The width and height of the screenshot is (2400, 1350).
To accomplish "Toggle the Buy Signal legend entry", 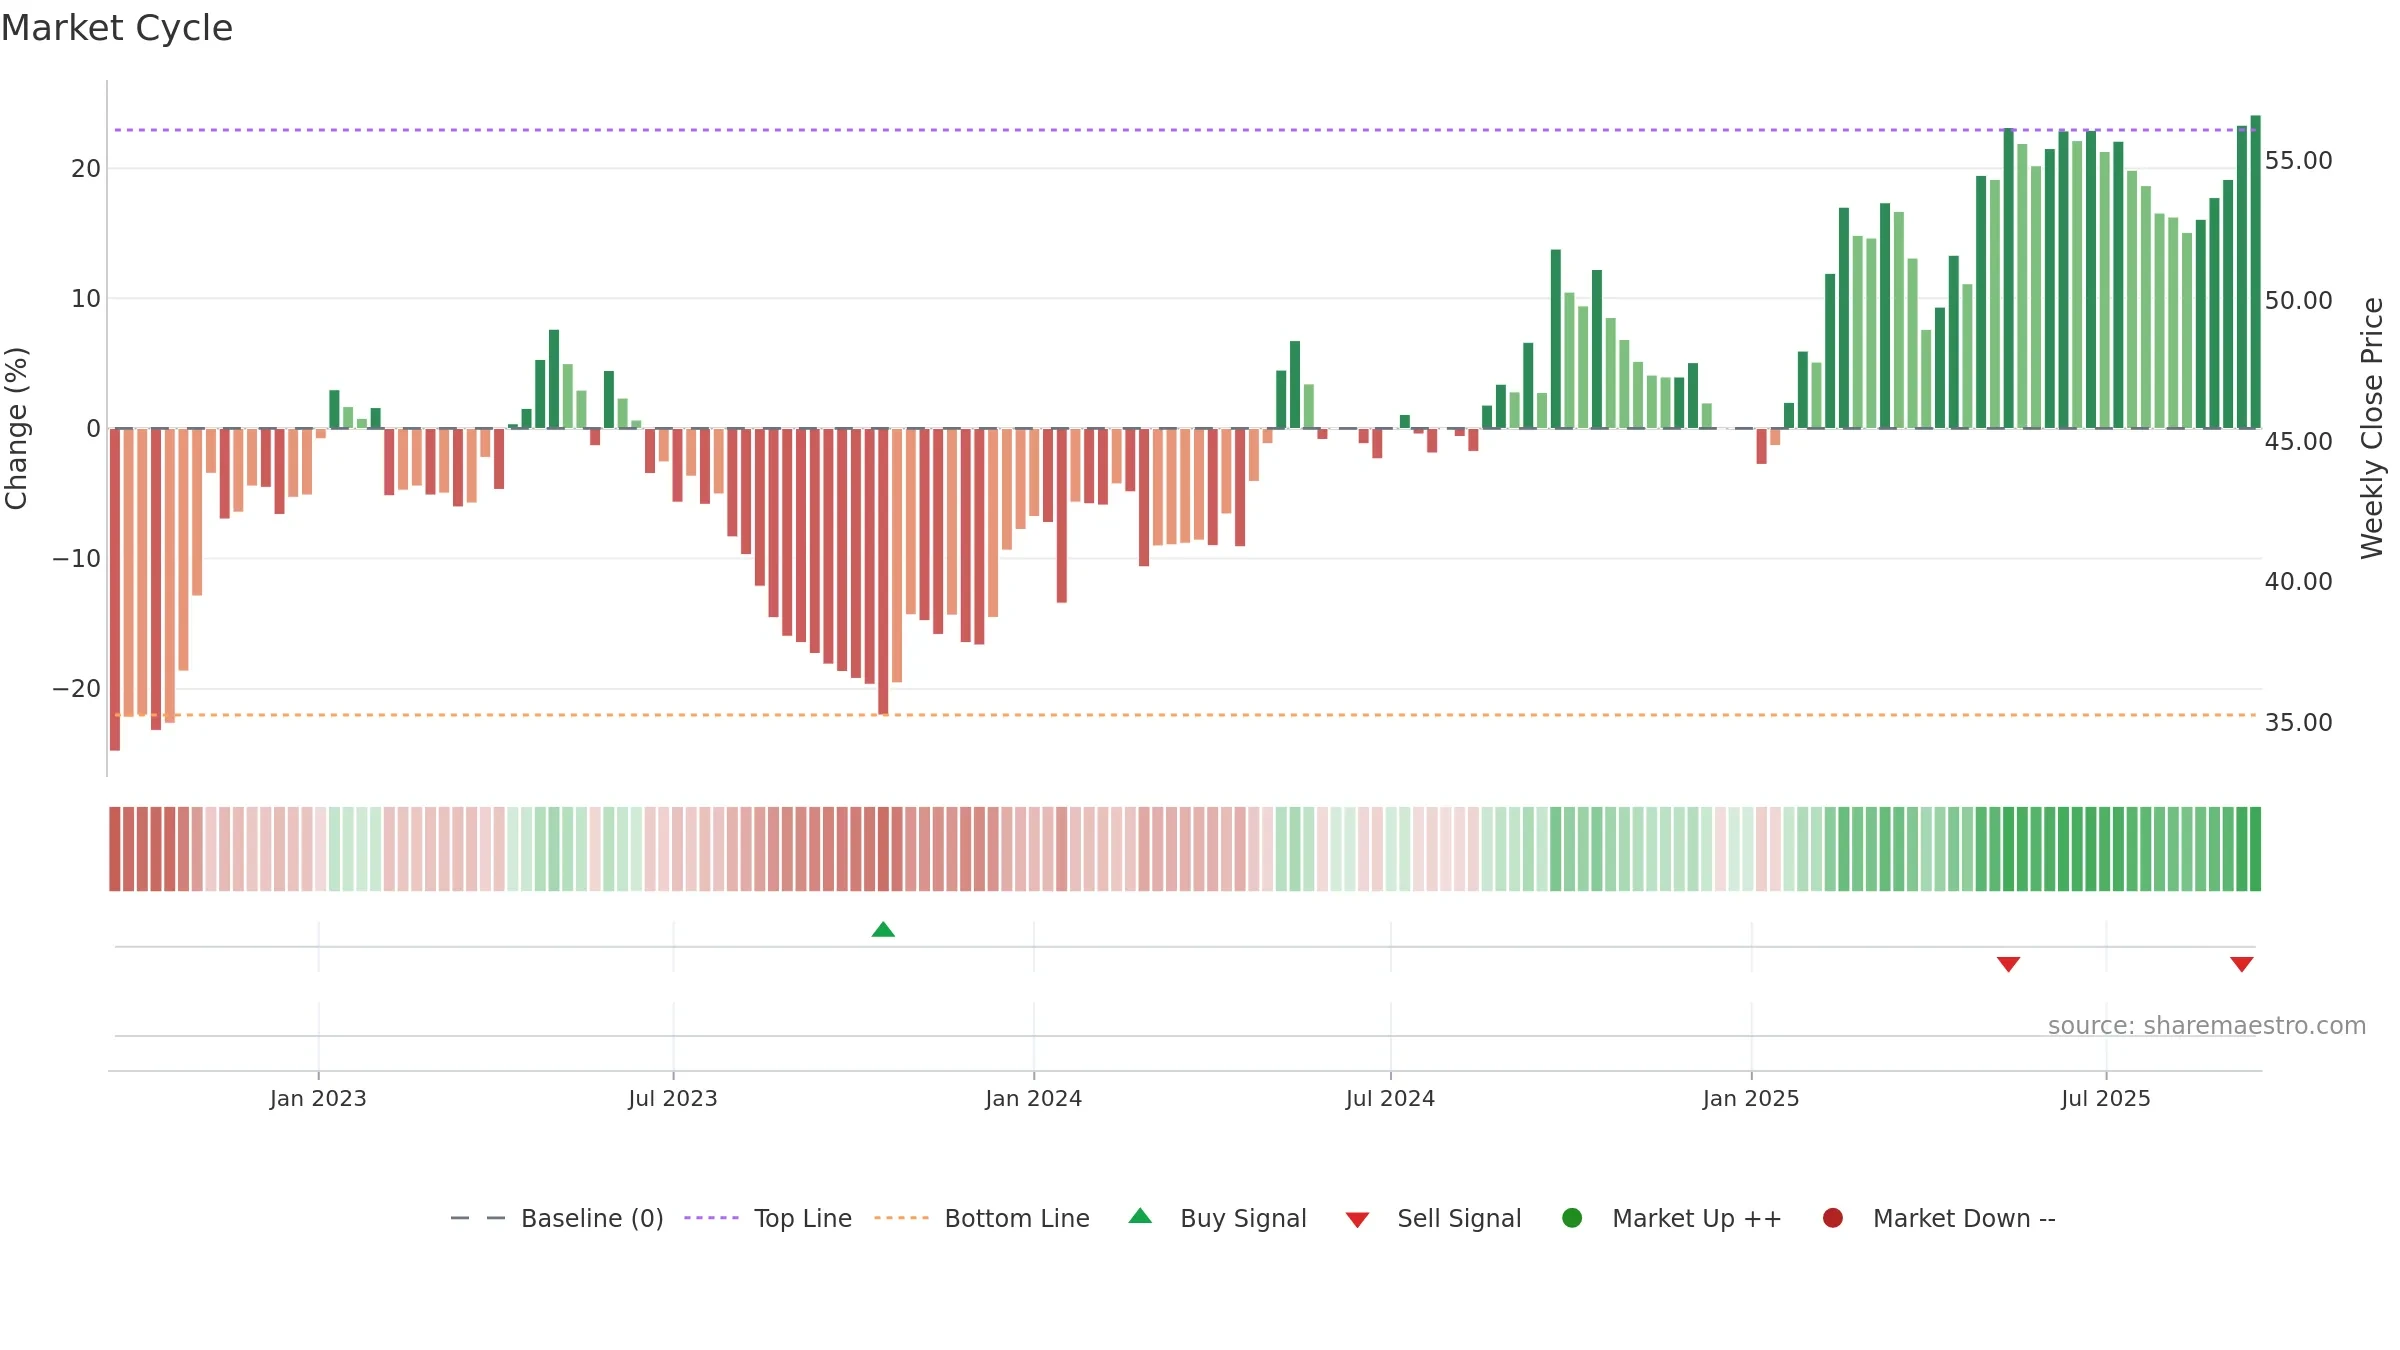I will point(1217,1218).
